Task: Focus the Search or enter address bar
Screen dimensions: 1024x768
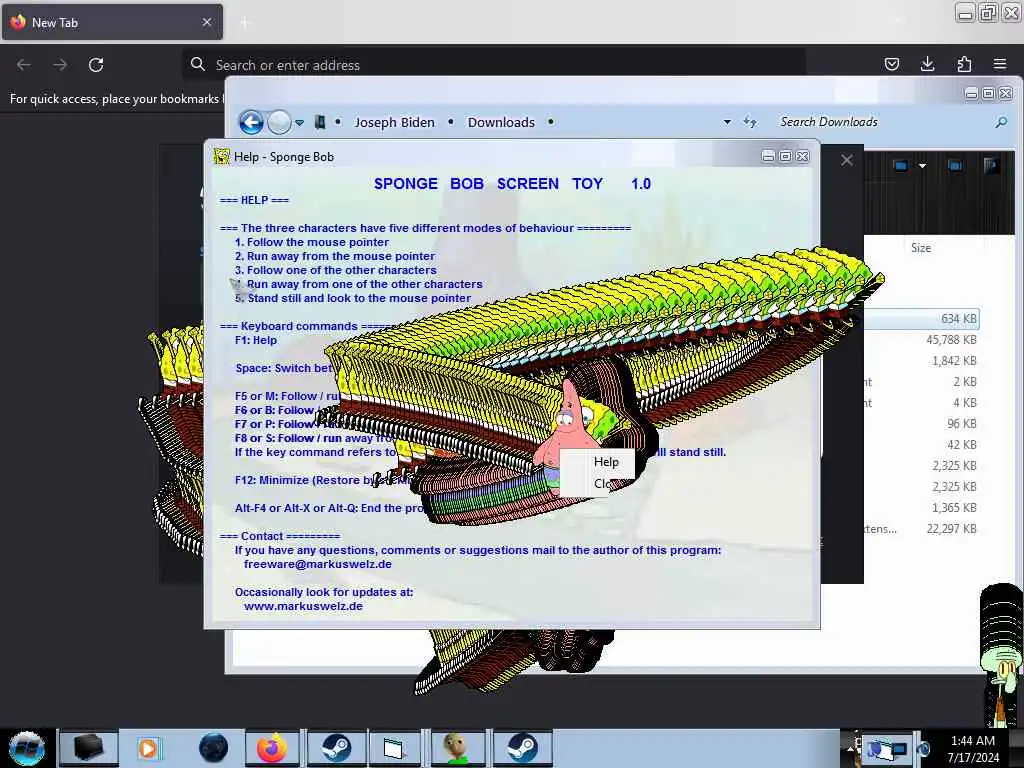Action: pos(493,65)
